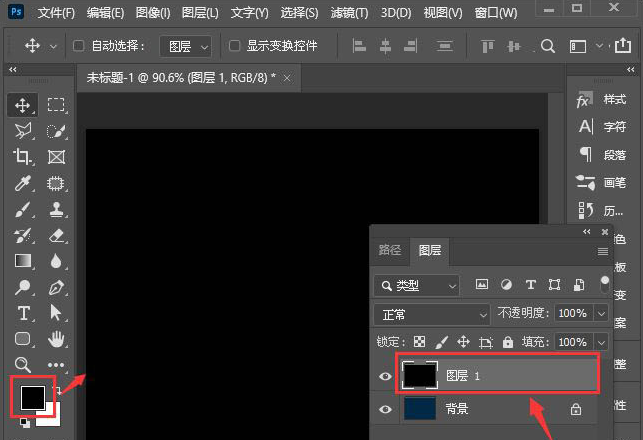Select the Rounded Rectangle shape tool

tap(23, 339)
